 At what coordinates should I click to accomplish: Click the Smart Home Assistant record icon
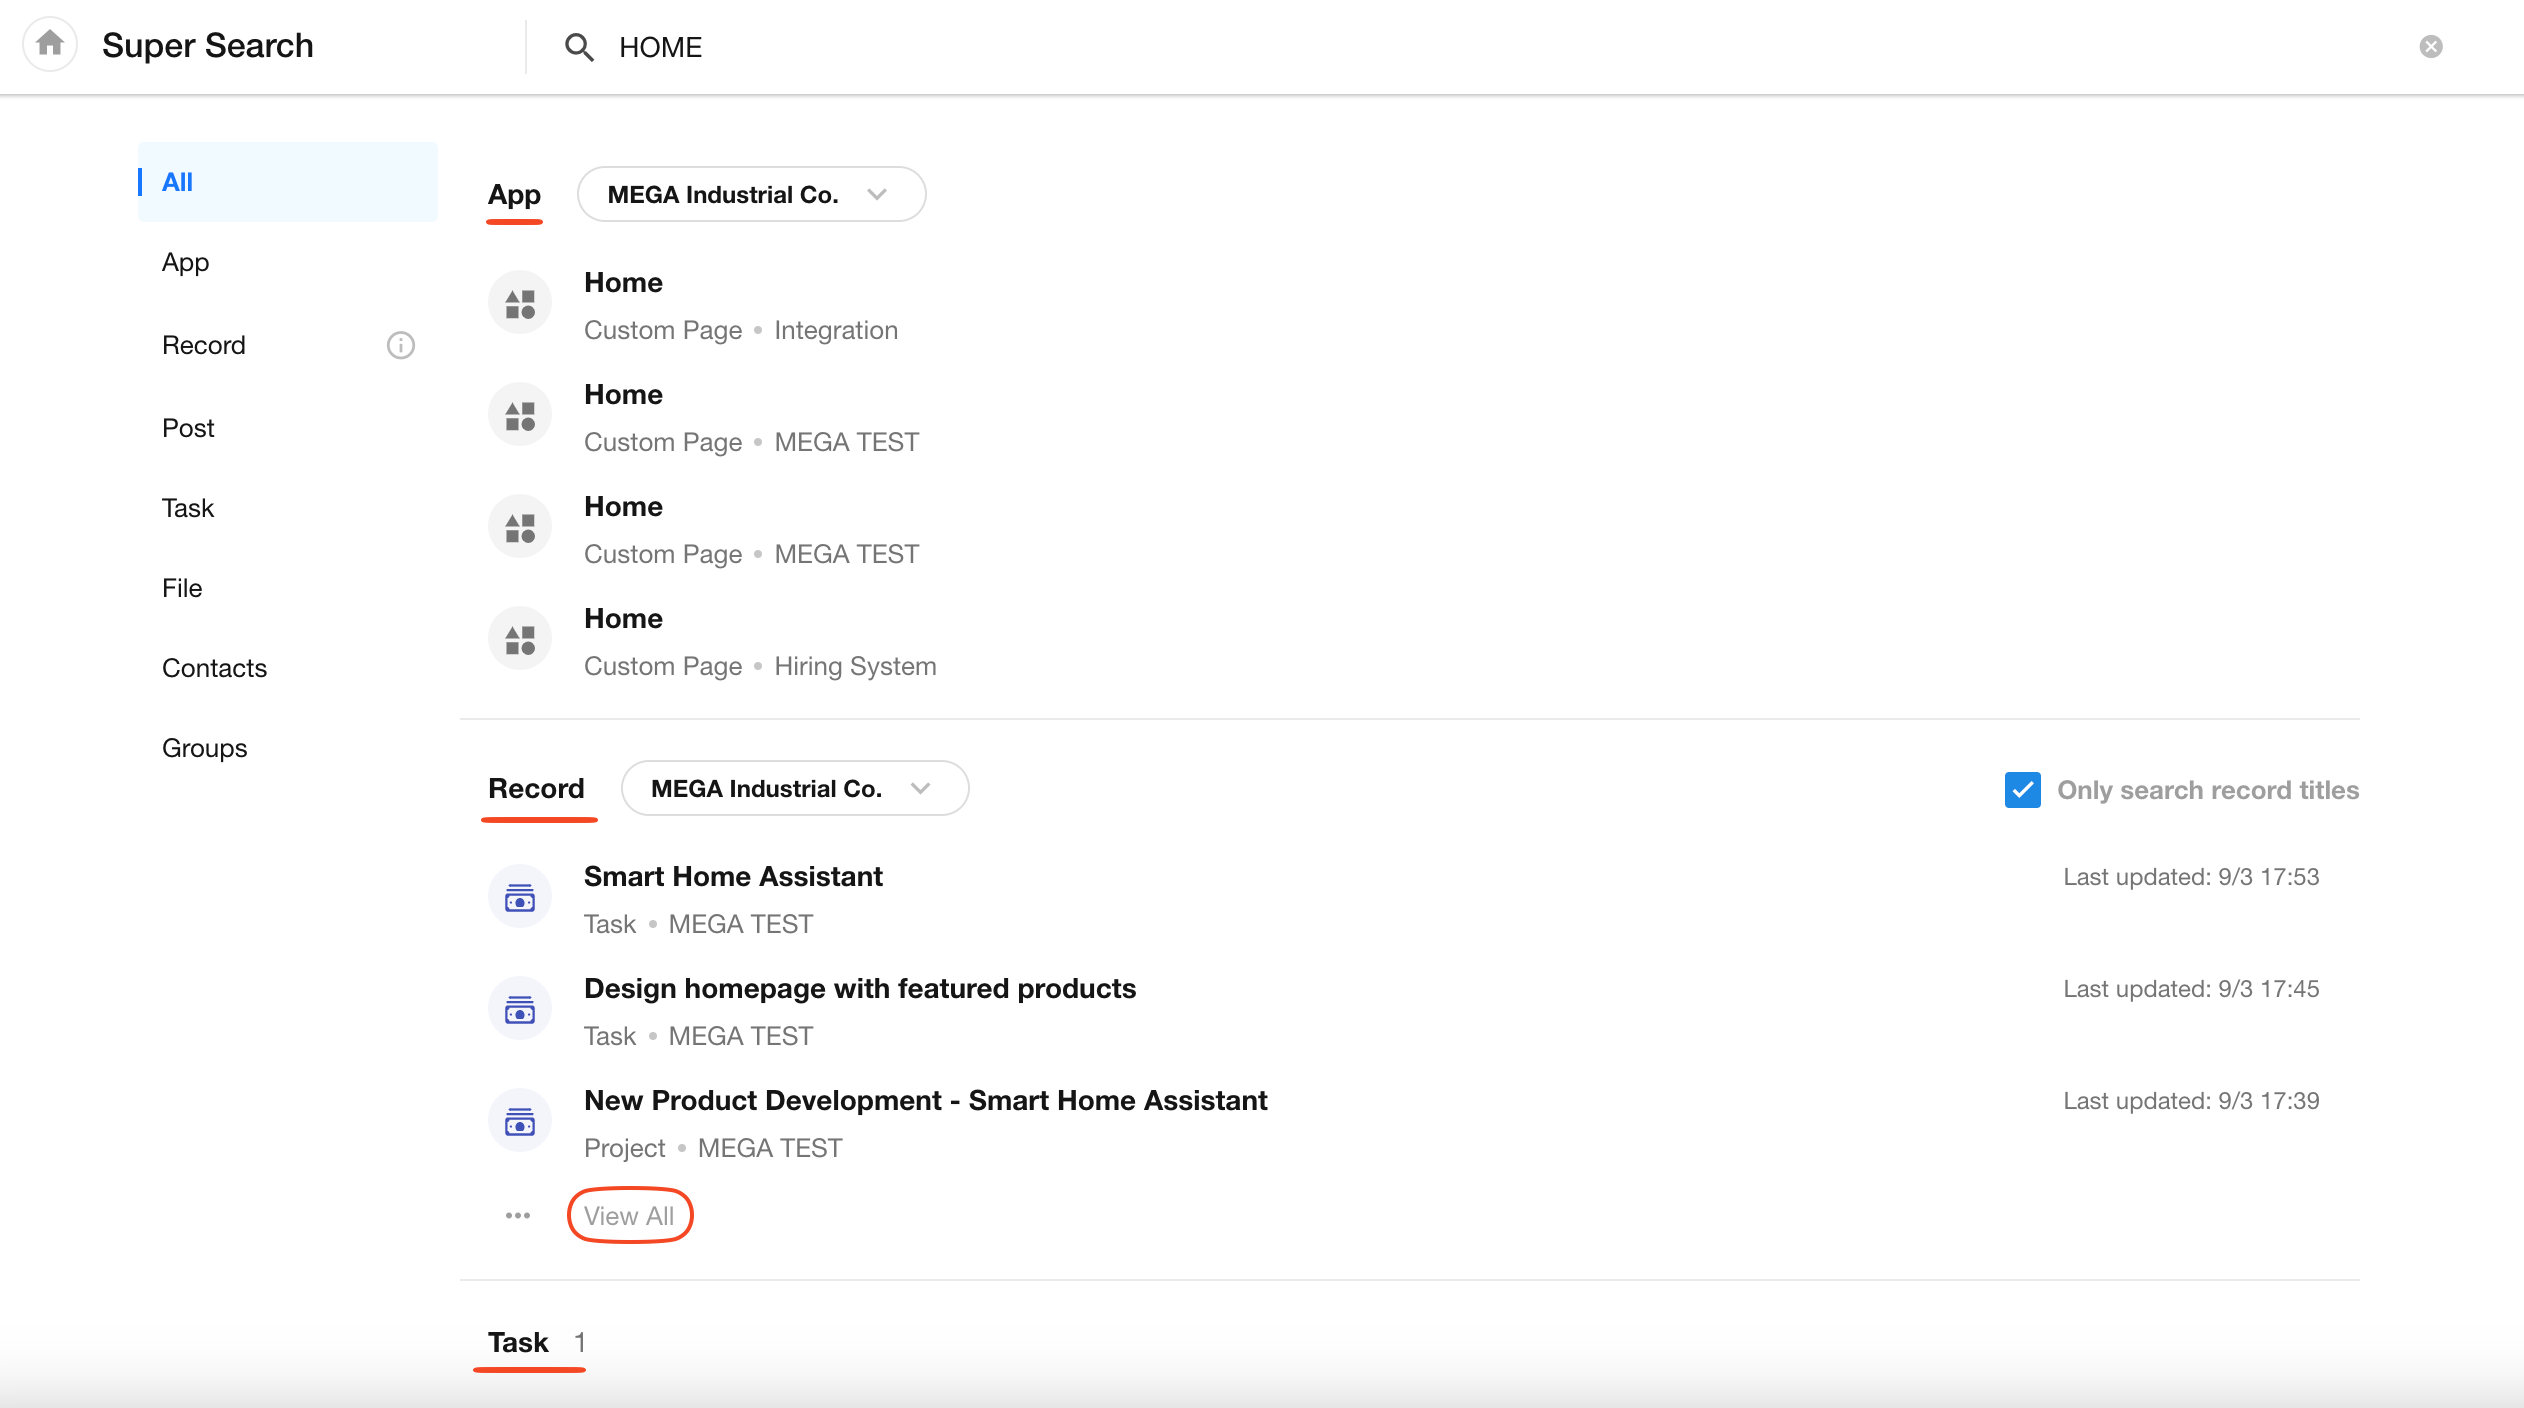pyautogui.click(x=520, y=898)
